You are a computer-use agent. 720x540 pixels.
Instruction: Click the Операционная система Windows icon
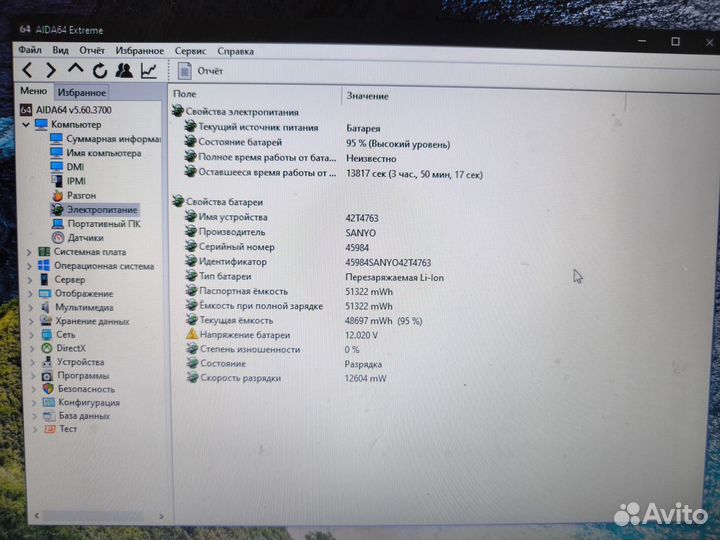pyautogui.click(x=44, y=265)
